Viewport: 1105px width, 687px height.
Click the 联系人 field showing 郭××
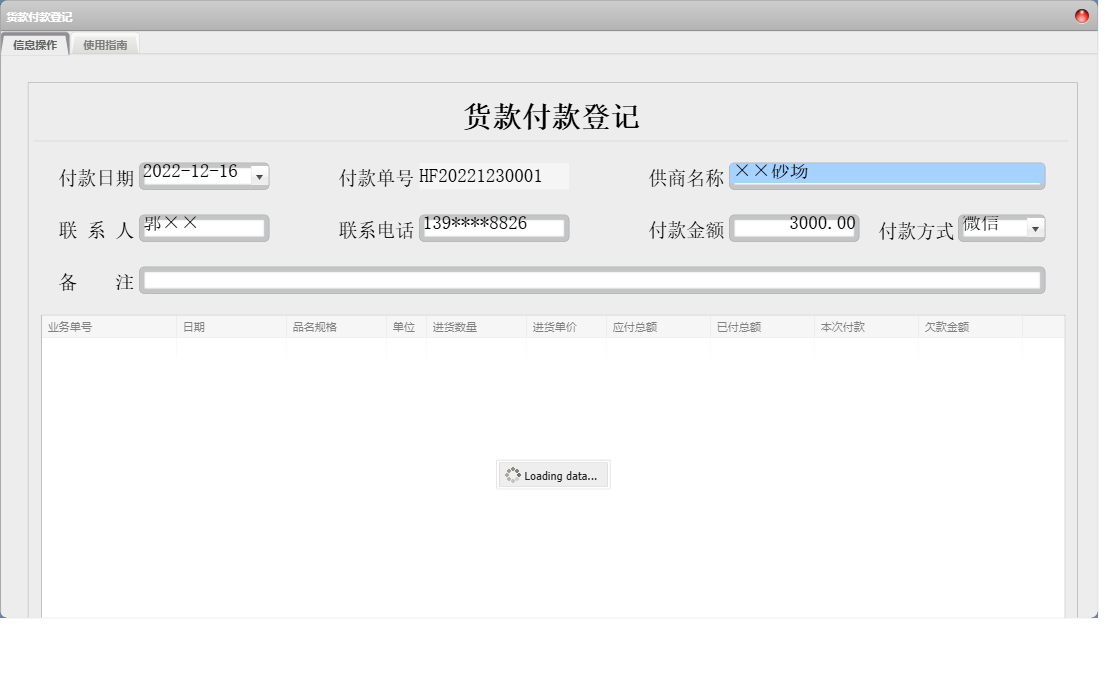(x=205, y=228)
